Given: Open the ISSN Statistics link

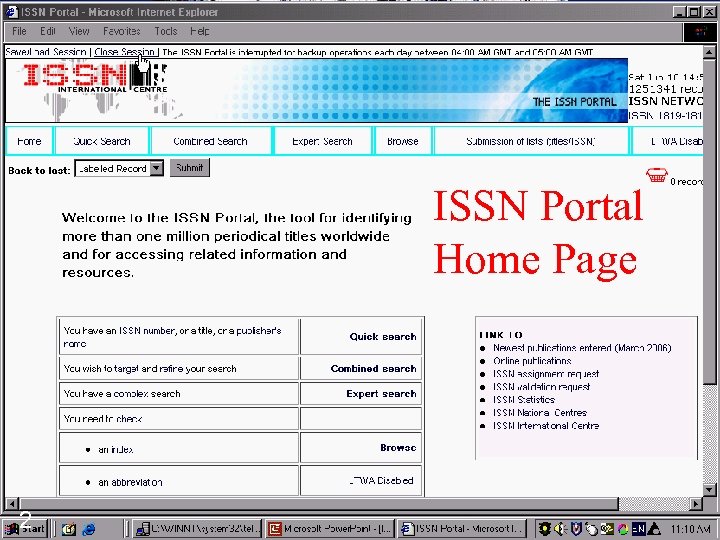Looking at the screenshot, I should 523,399.
